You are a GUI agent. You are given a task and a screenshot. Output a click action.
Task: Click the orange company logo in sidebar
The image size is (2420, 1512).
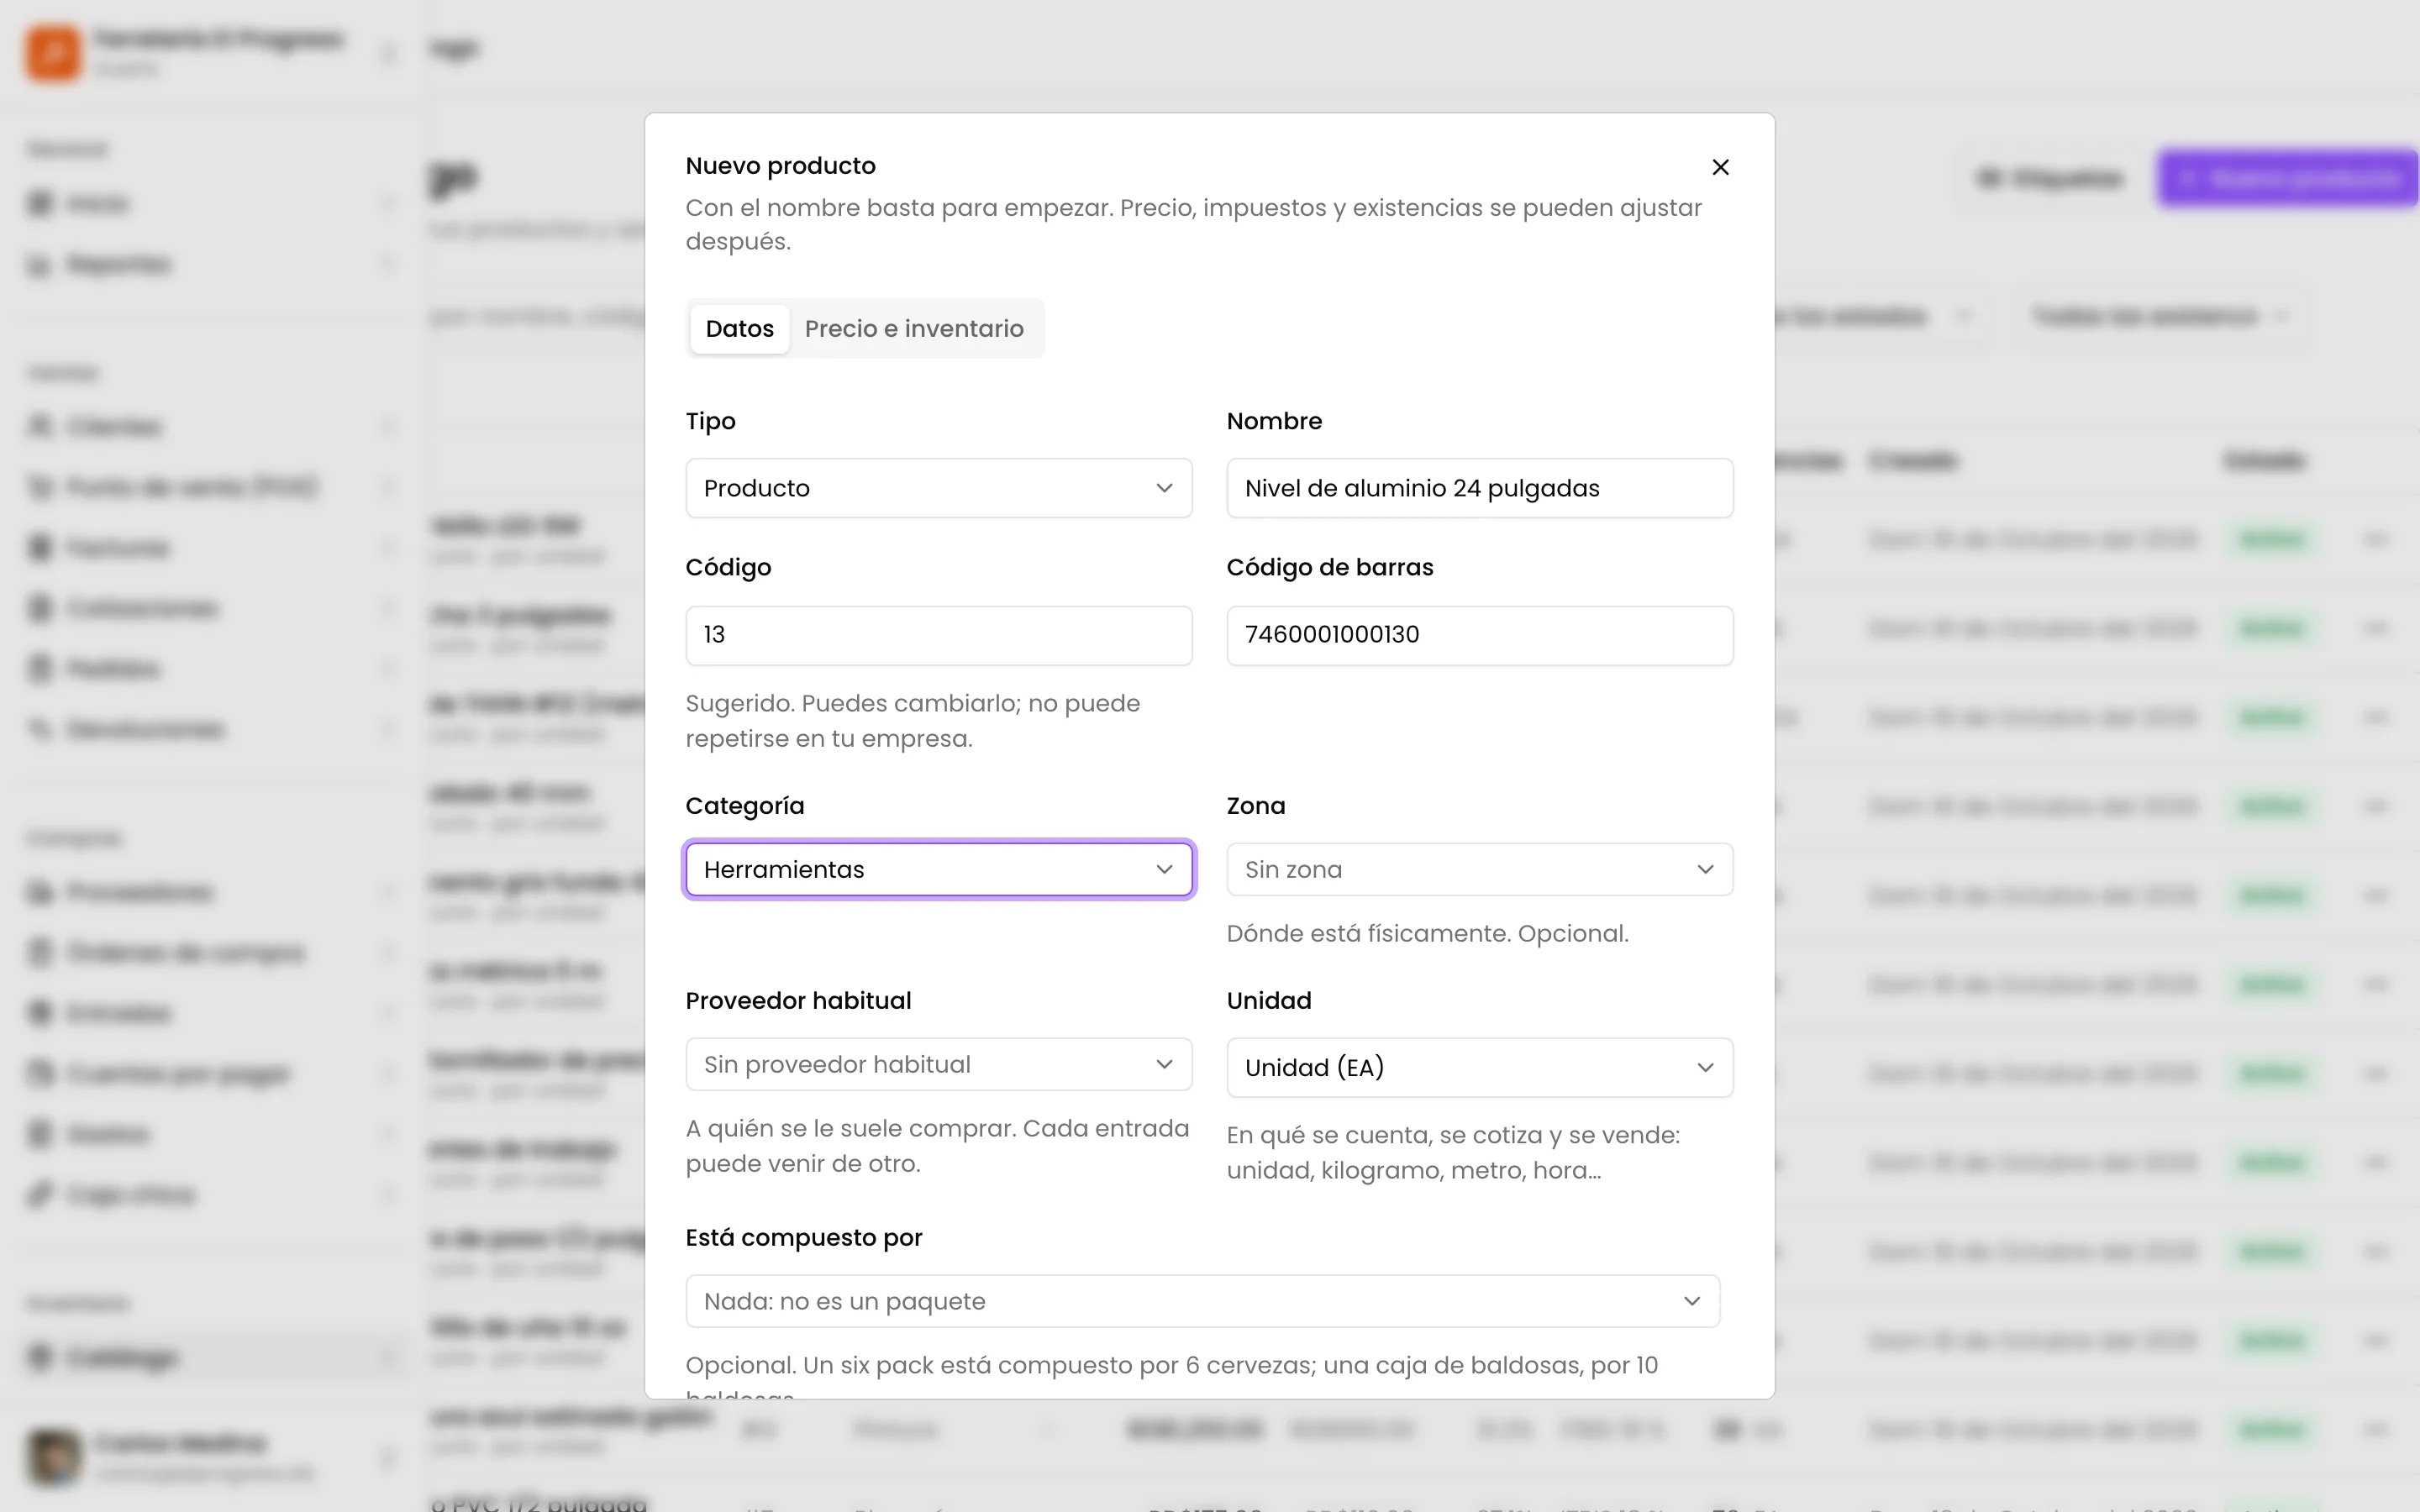(53, 53)
